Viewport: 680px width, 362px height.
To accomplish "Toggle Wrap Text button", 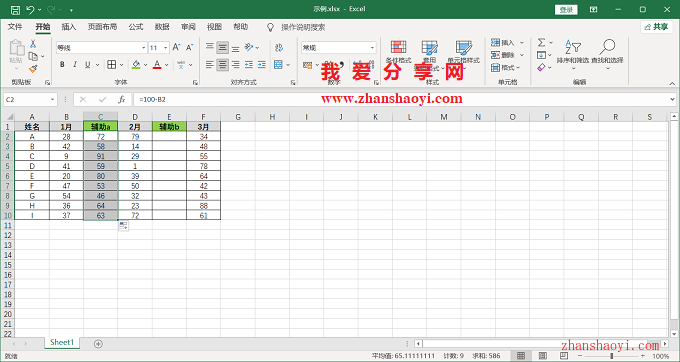I will [279, 47].
